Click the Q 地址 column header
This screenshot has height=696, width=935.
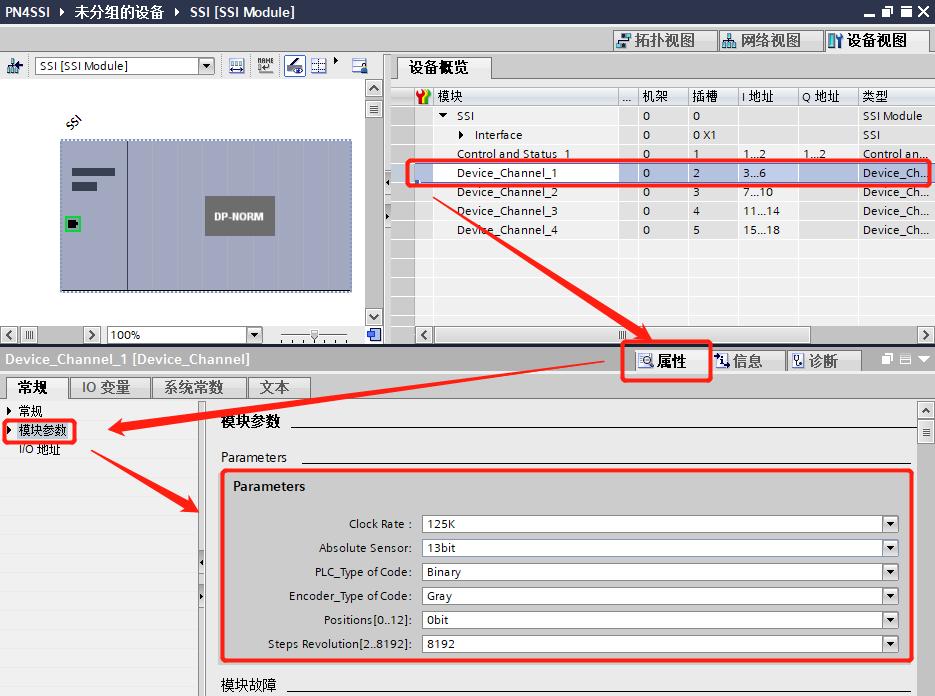click(x=828, y=96)
